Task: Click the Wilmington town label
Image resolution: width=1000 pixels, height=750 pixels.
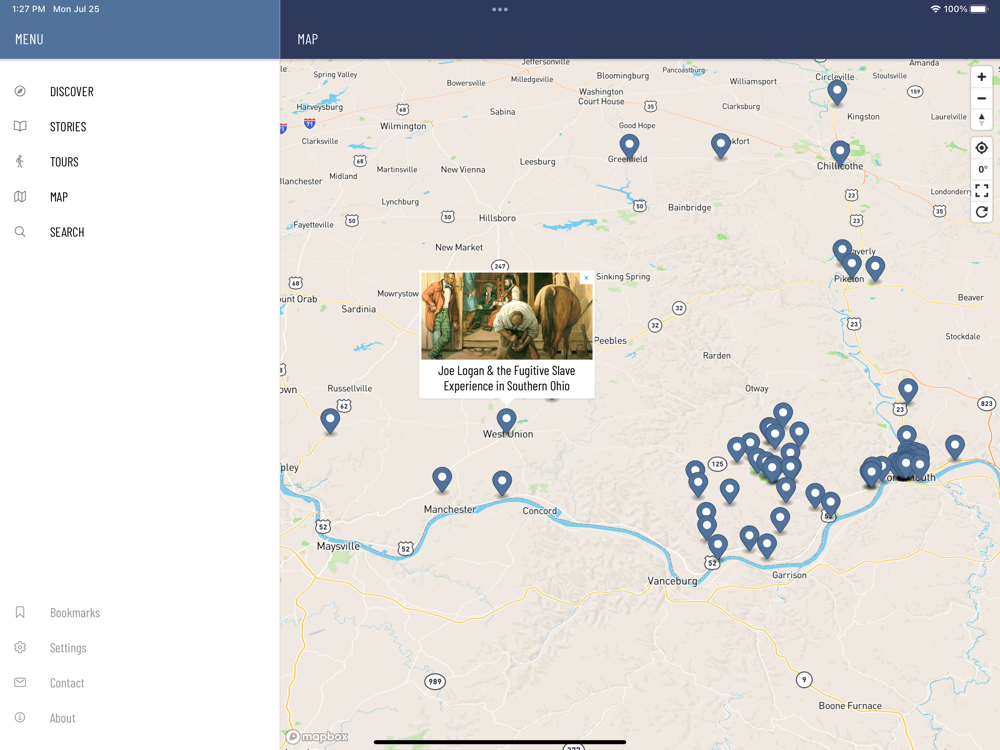Action: pyautogui.click(x=403, y=126)
